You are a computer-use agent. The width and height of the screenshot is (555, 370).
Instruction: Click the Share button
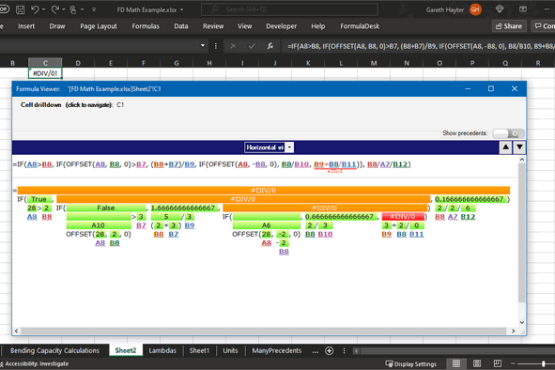(x=509, y=26)
